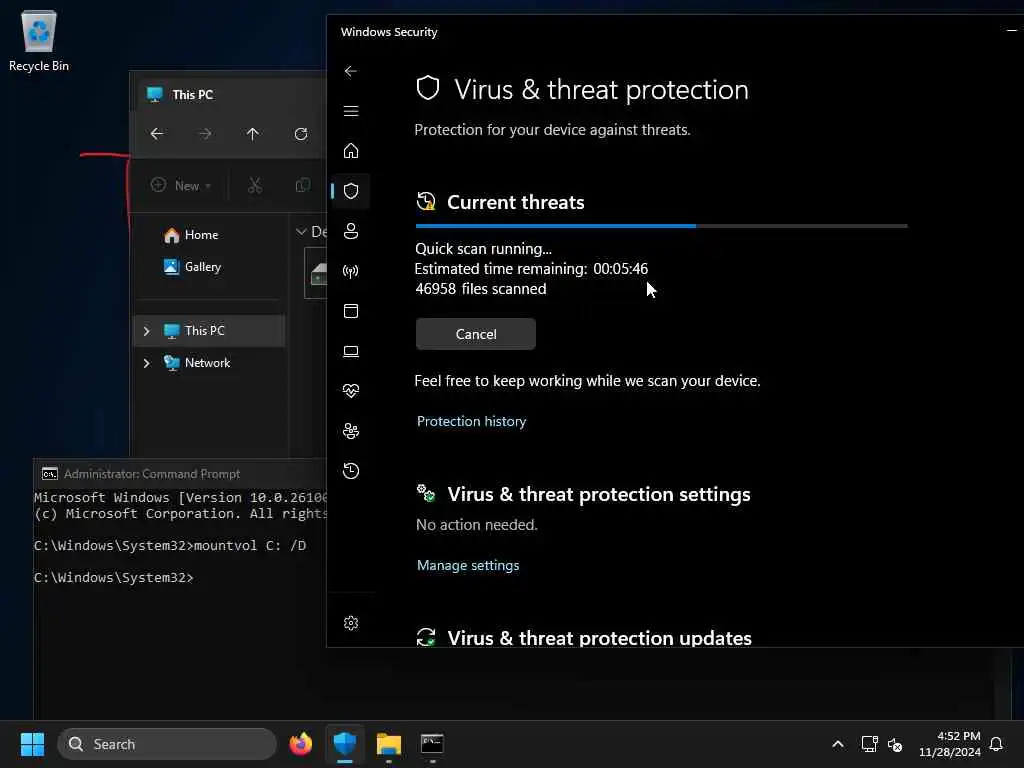The image size is (1024, 768).
Task: Open File Explorer from the taskbar
Action: (x=389, y=744)
